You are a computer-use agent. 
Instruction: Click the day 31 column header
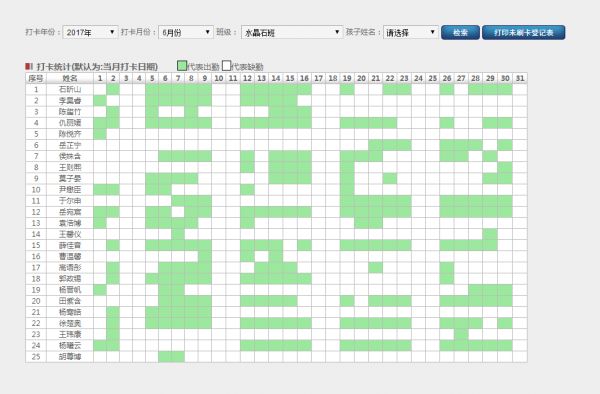tap(520, 78)
